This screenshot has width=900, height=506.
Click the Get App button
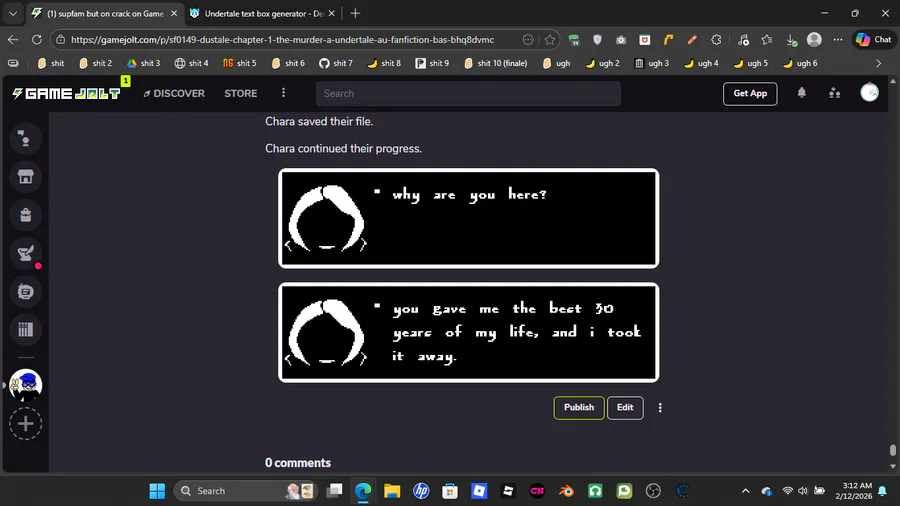click(750, 94)
